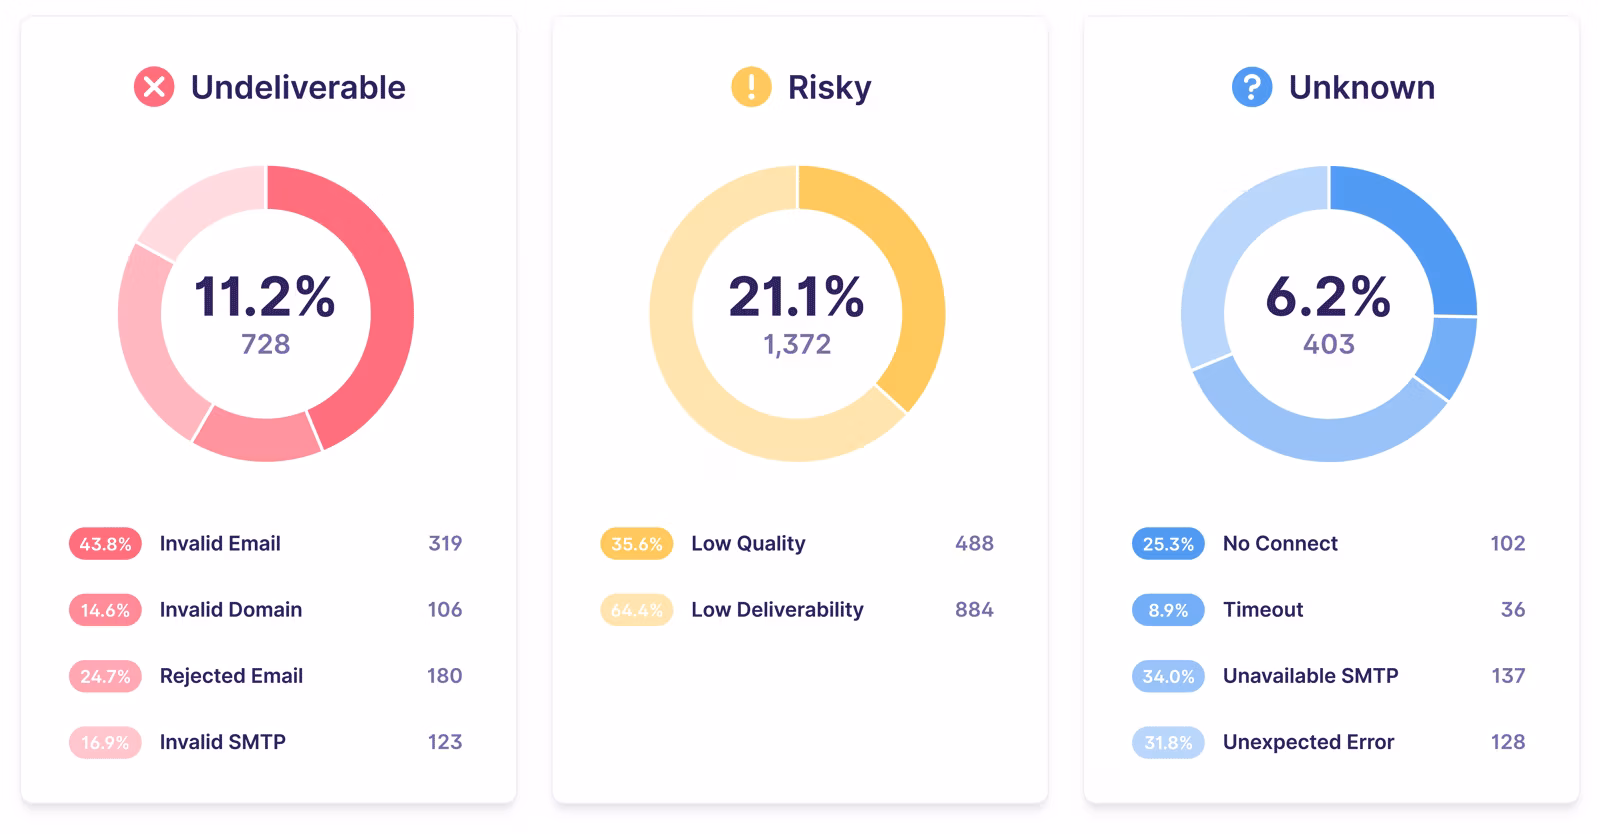Click the 43.8% Invalid Email badge
The image size is (1600, 834).
point(105,544)
